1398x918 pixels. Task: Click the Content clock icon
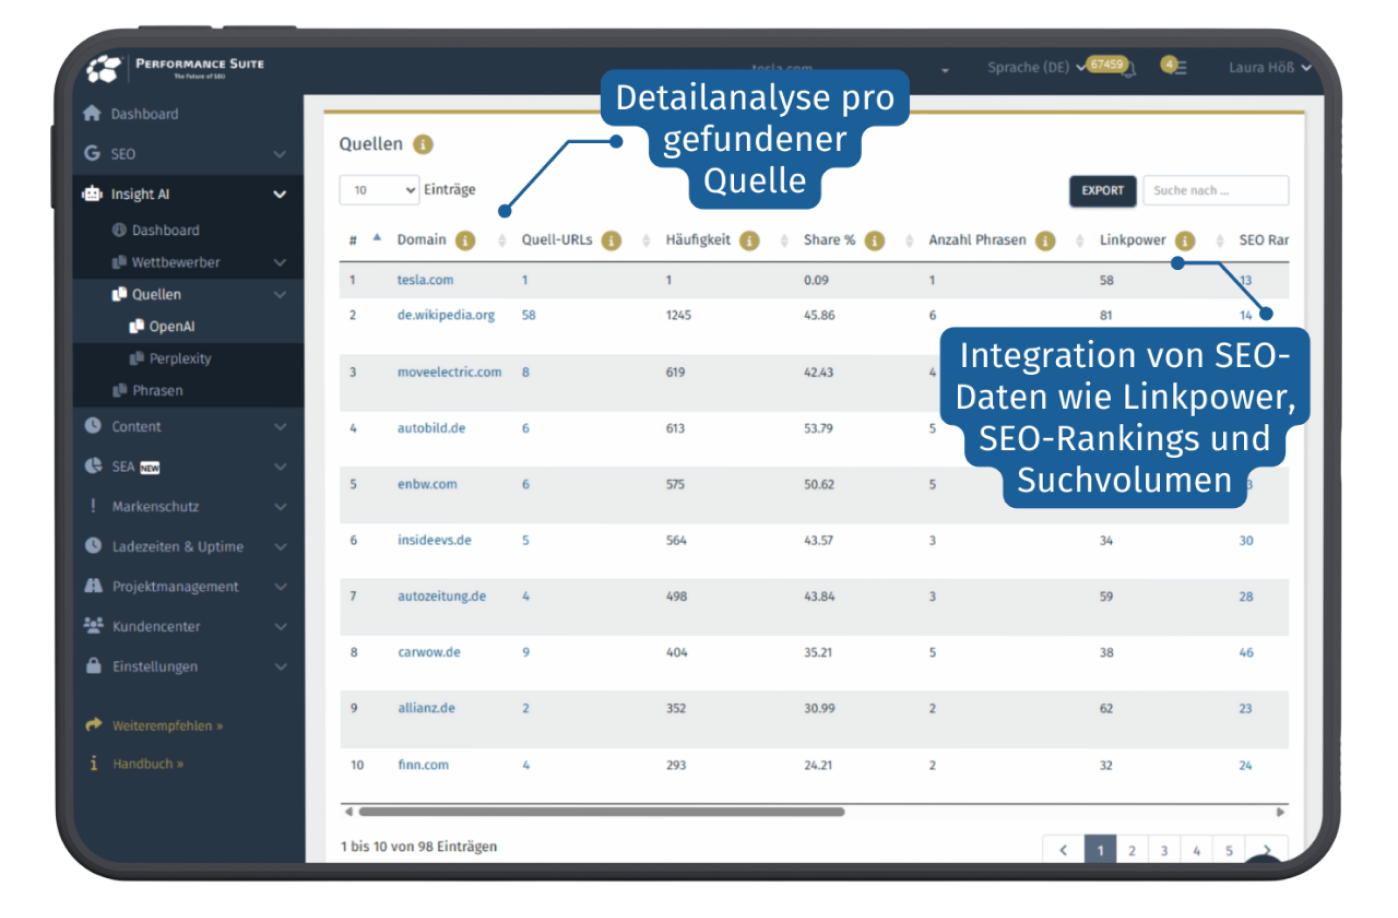tap(92, 426)
